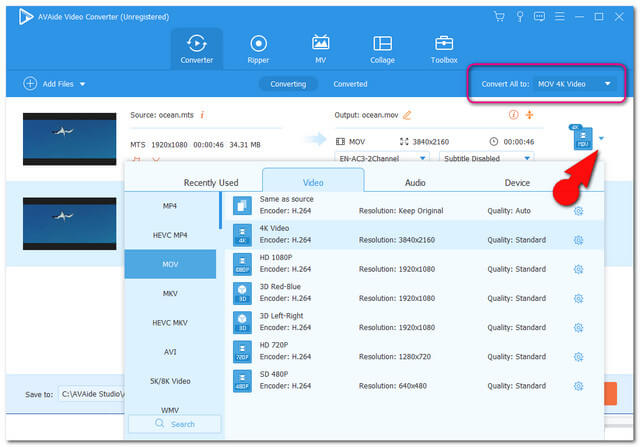Open the MV maker tab
This screenshot has height=447, width=640.
320,49
